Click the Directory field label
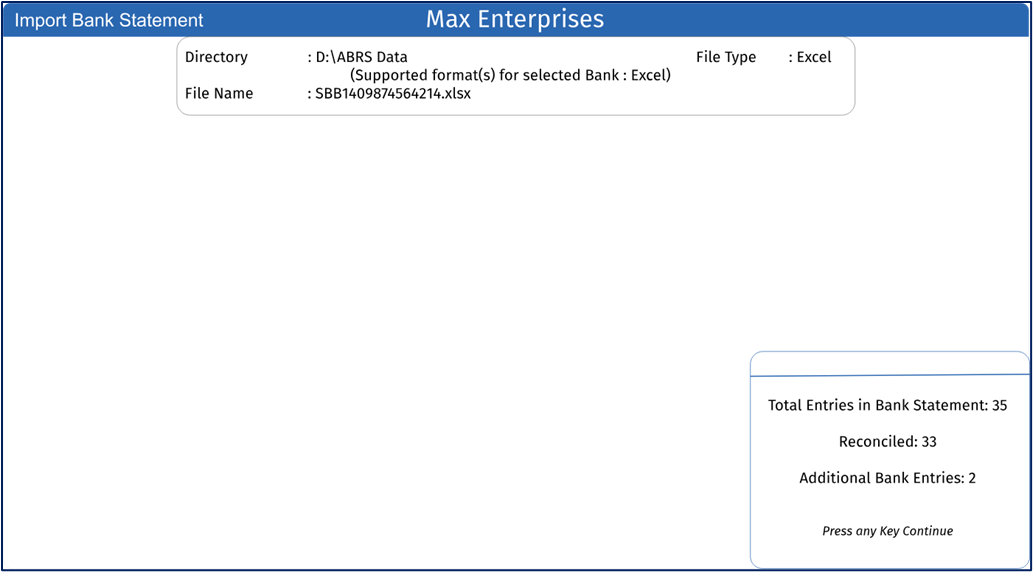 pyautogui.click(x=216, y=57)
